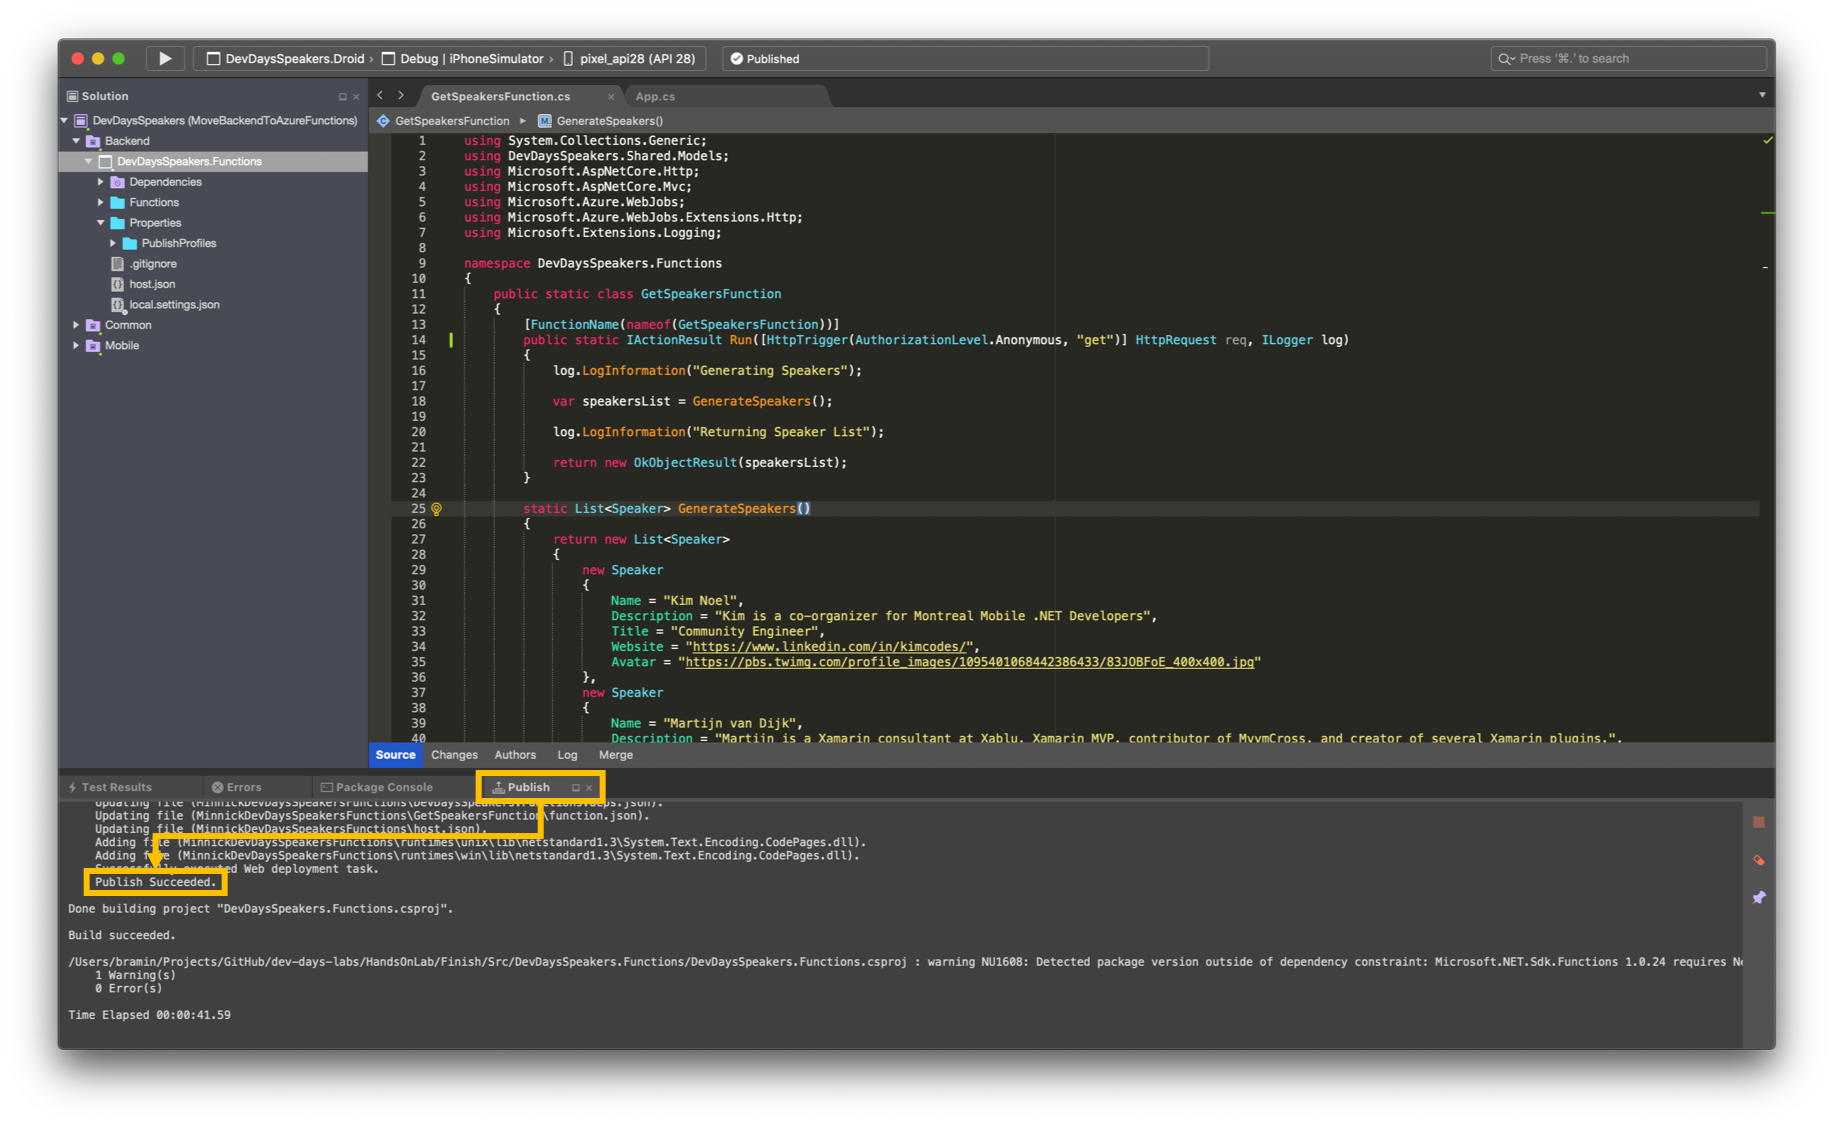This screenshot has height=1125, width=1831.
Task: Open the Test Results pad
Action: (117, 787)
